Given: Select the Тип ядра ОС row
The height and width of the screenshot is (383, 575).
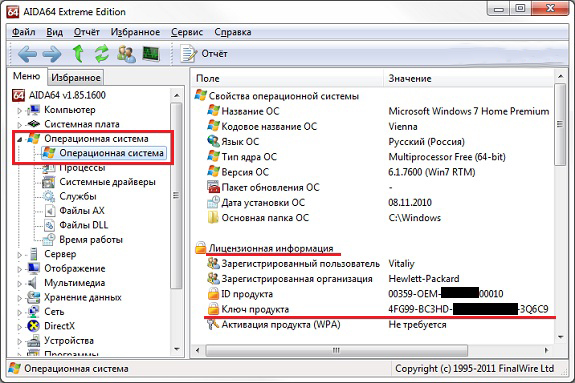Looking at the screenshot, I should click(356, 157).
